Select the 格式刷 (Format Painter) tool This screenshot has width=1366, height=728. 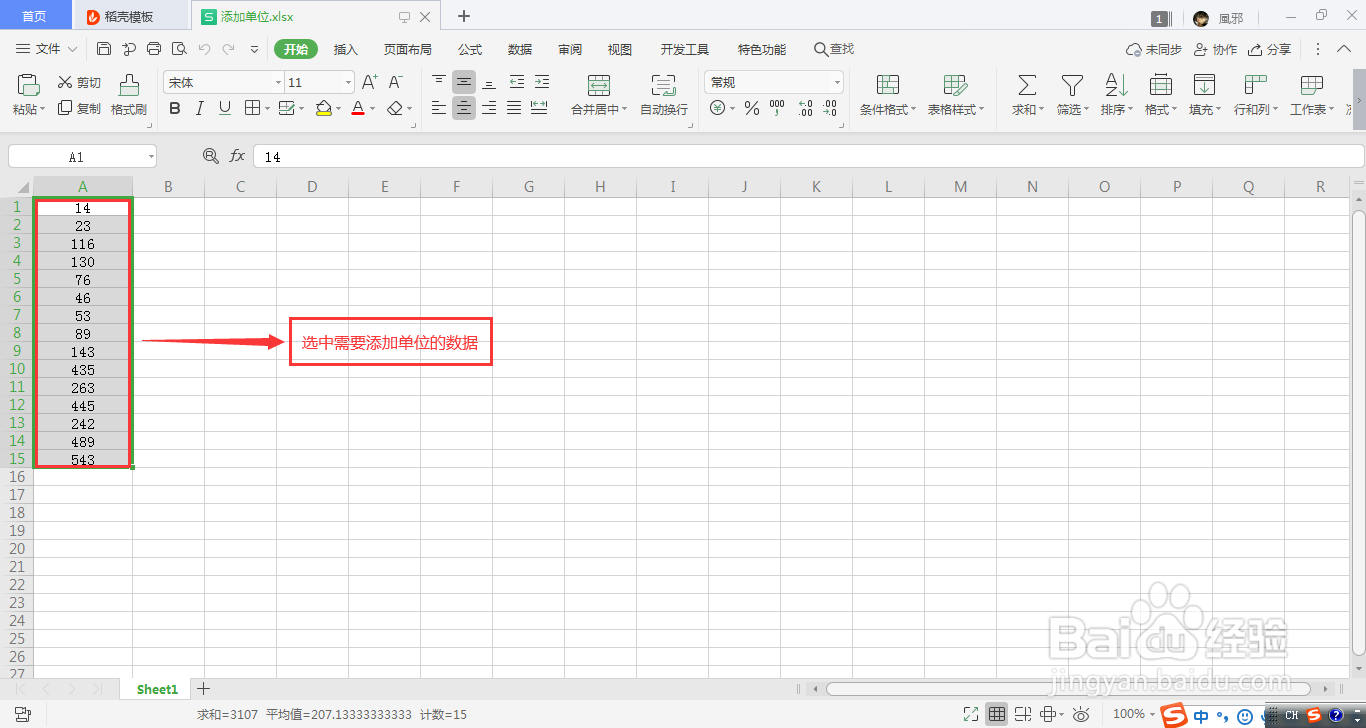coord(128,95)
